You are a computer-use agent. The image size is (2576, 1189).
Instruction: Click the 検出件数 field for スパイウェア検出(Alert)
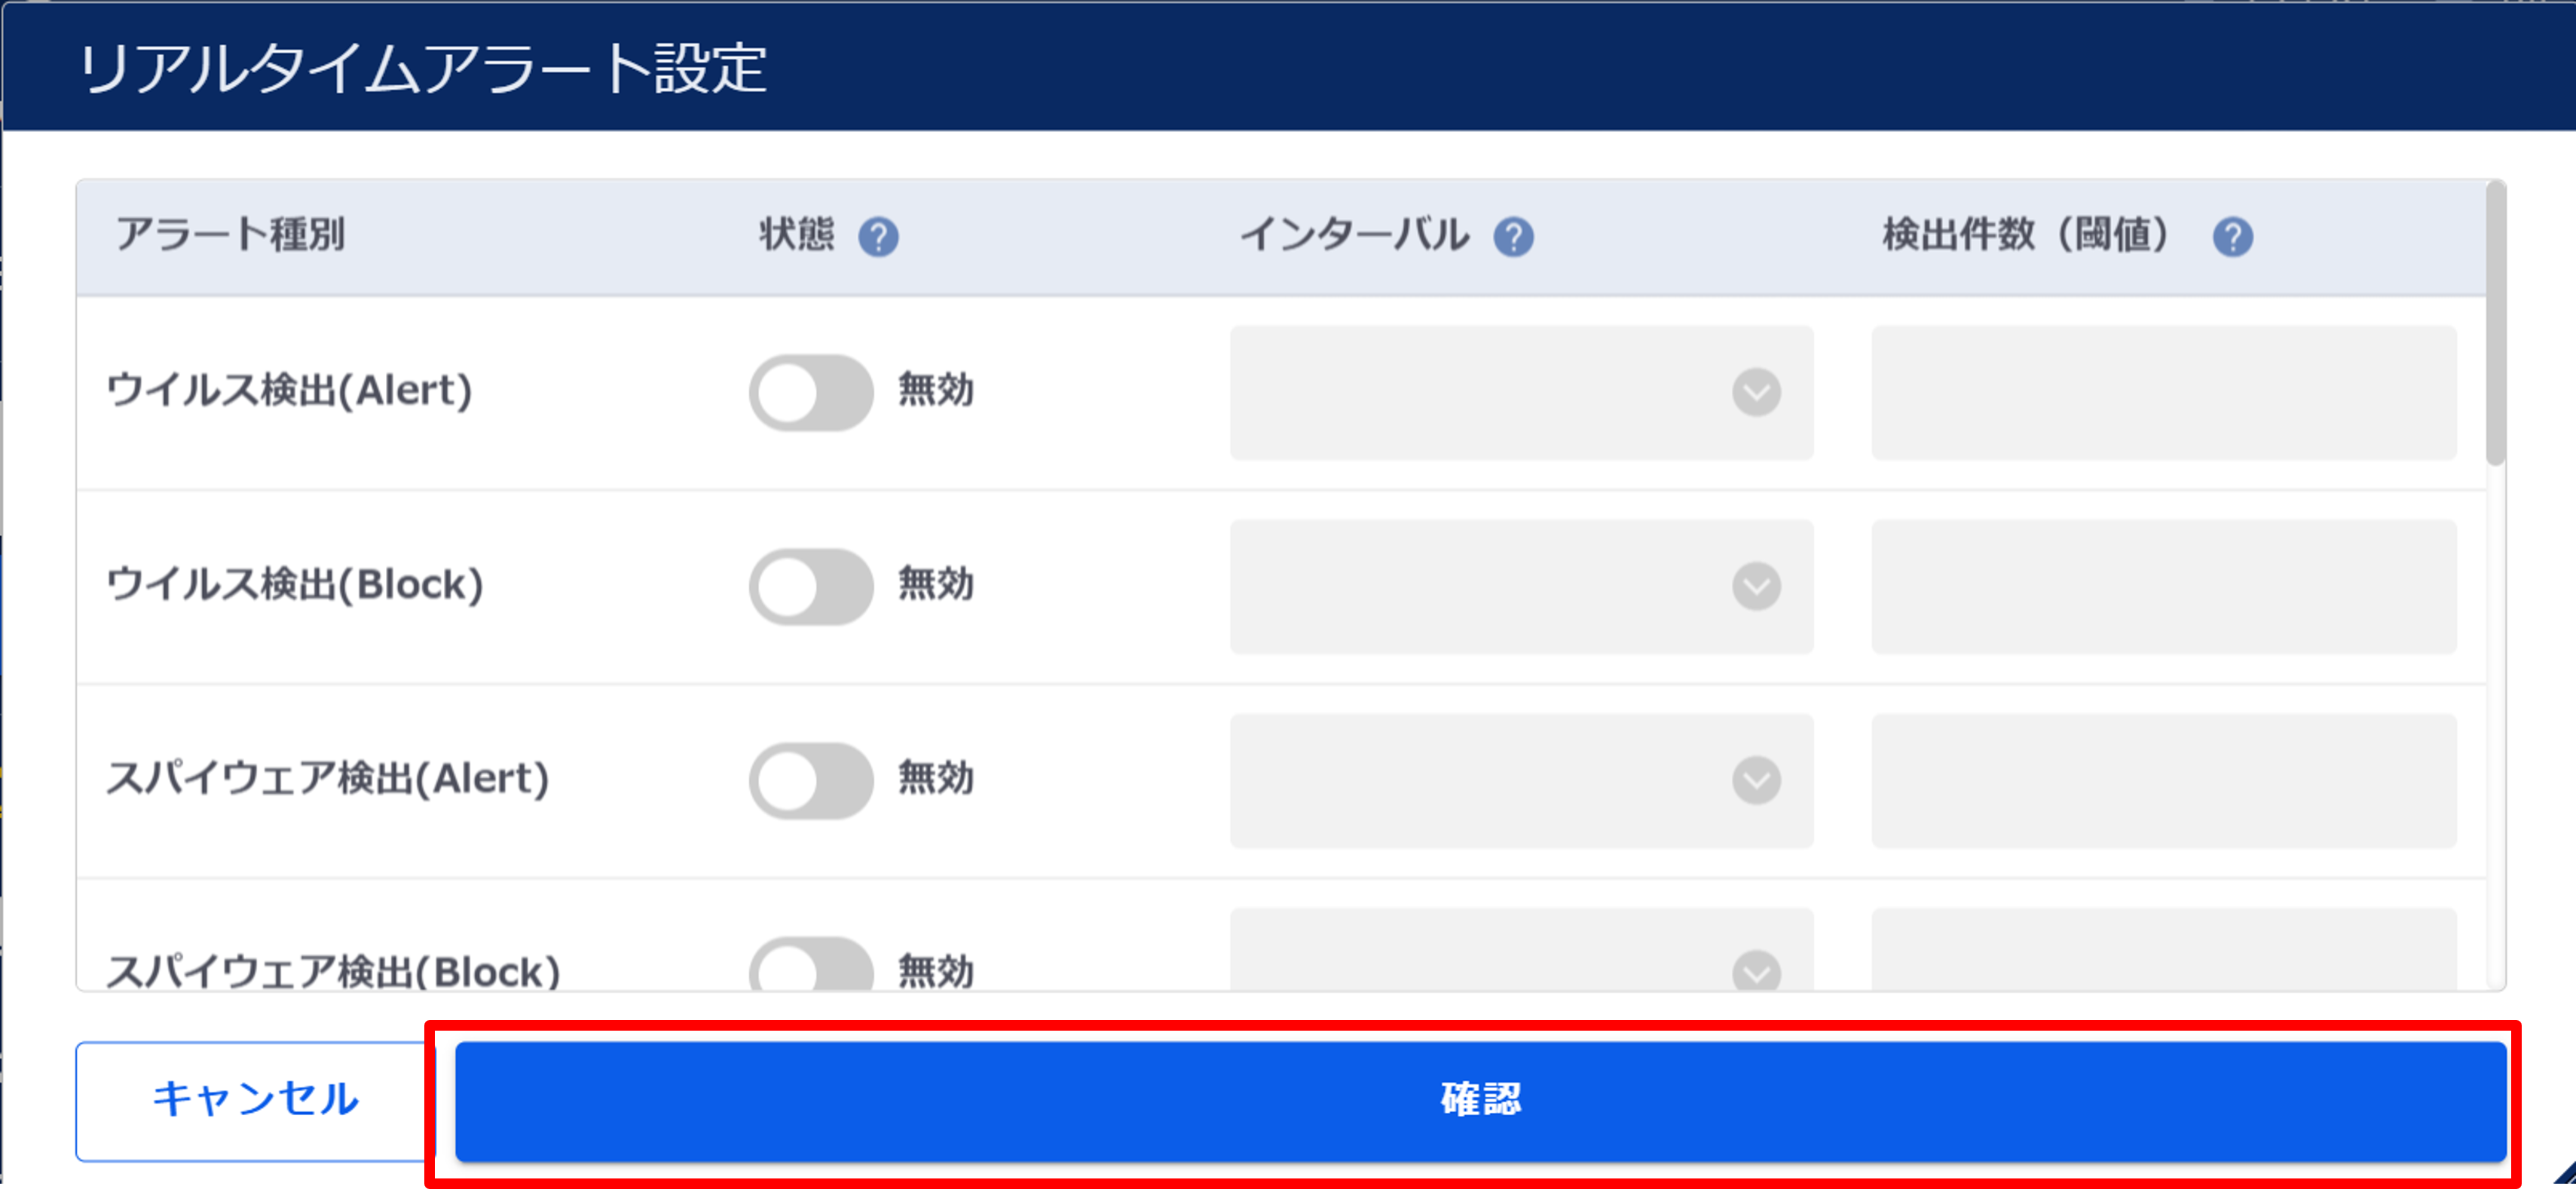click(x=2163, y=780)
